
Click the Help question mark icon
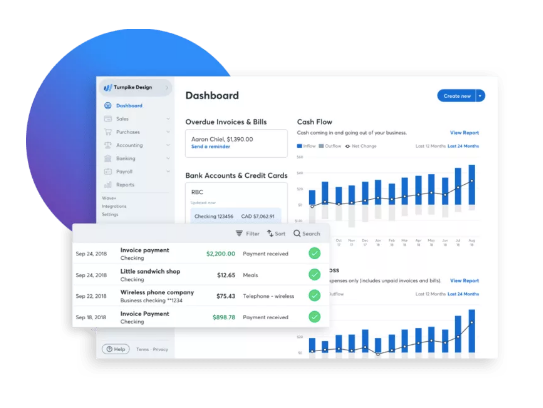coord(109,349)
